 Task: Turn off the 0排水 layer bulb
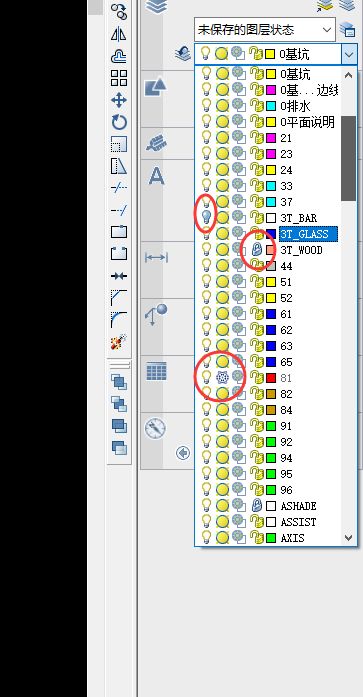[206, 106]
